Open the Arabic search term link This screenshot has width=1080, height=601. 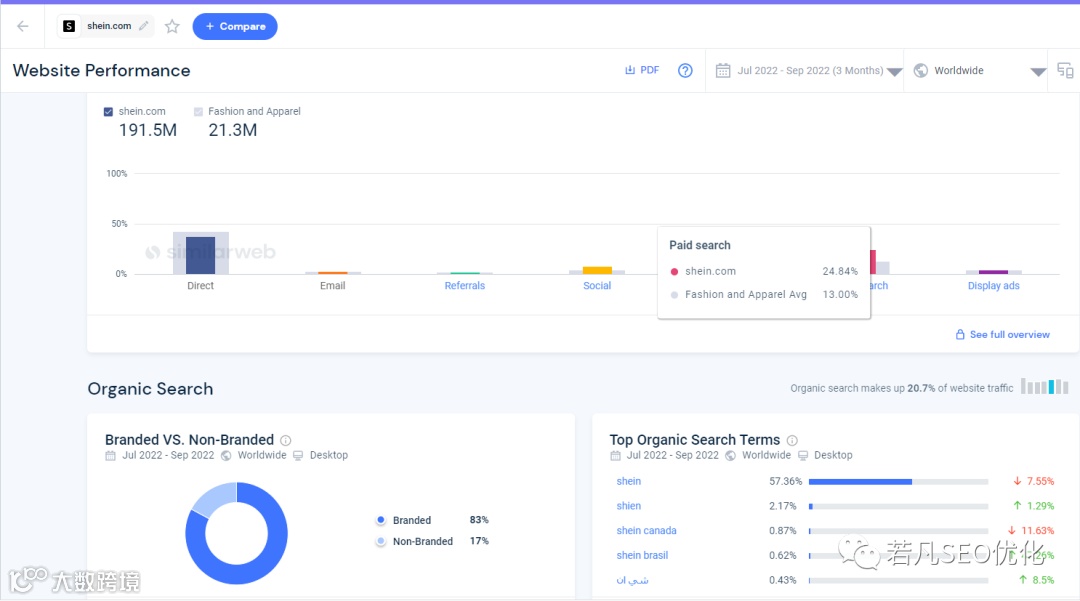click(x=632, y=580)
